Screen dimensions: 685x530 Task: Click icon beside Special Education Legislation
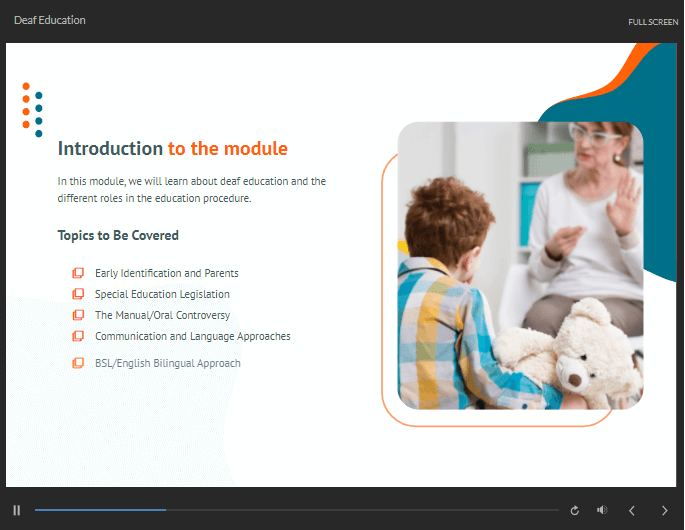click(x=78, y=294)
